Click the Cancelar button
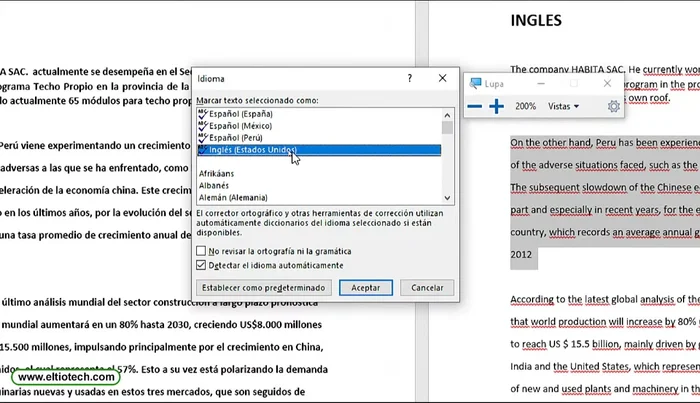The height and width of the screenshot is (403, 700). 427,288
